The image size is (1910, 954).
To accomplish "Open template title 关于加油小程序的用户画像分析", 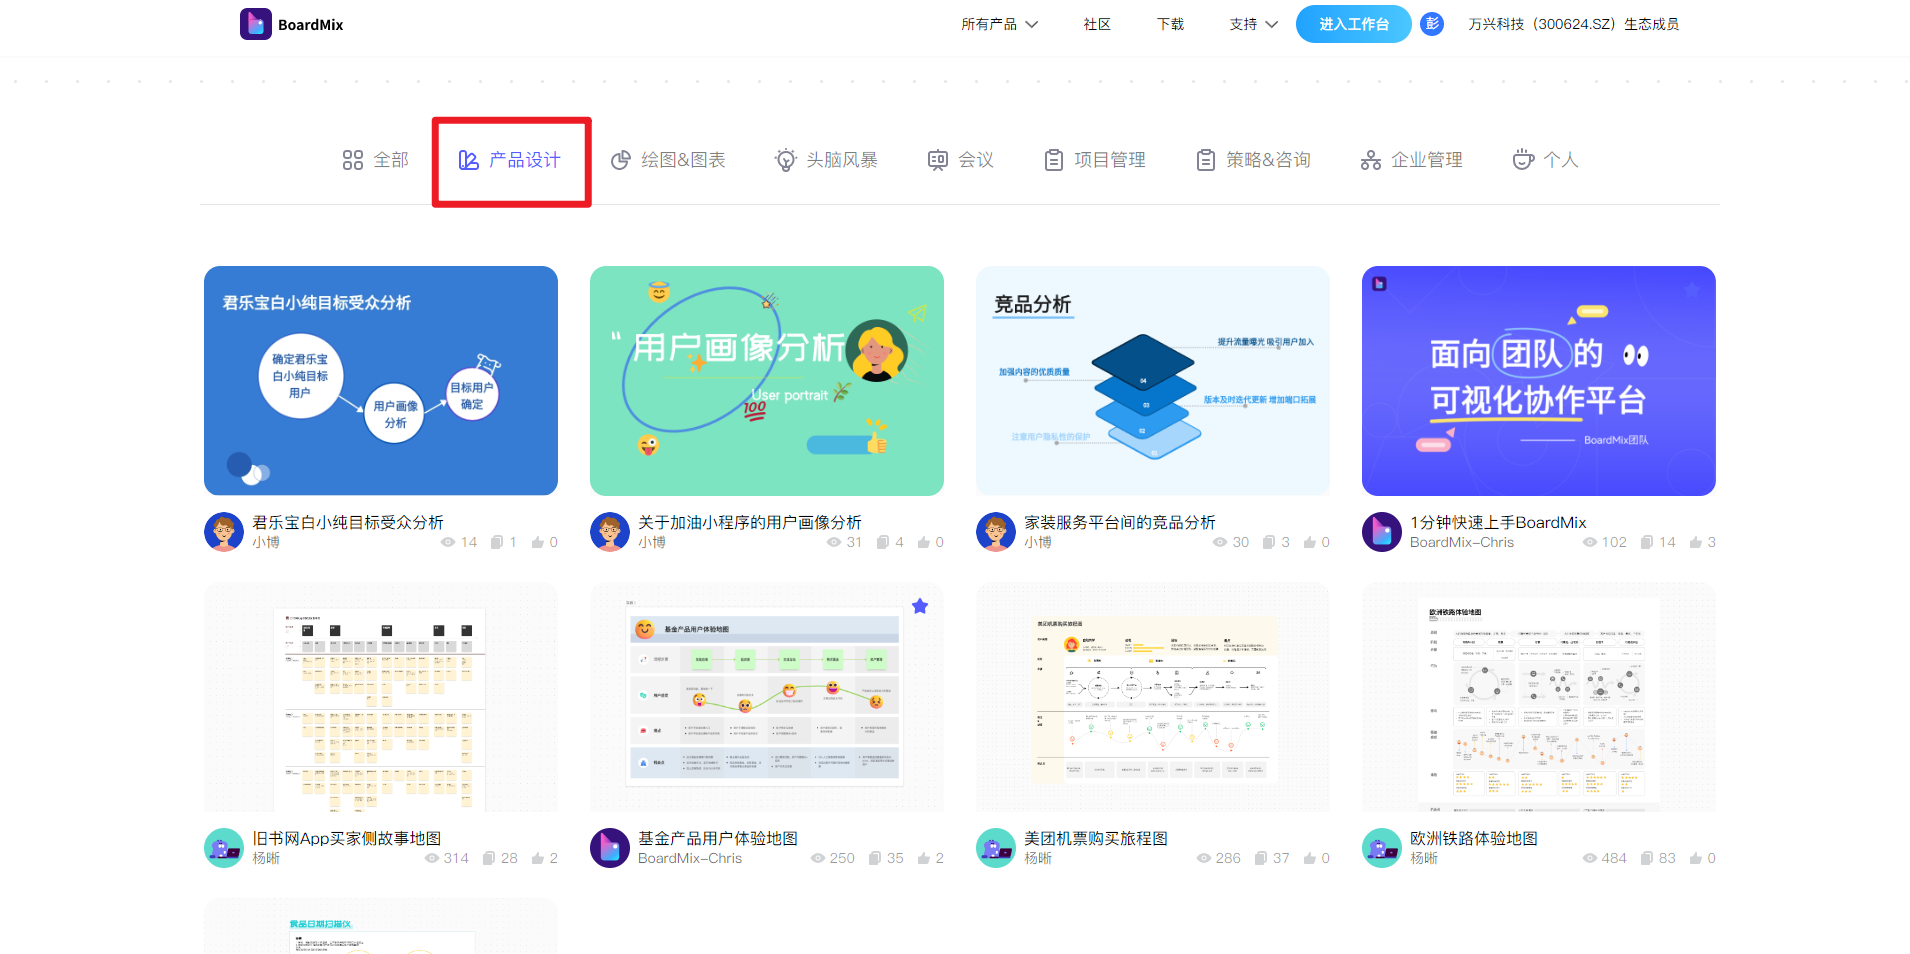I will [x=750, y=522].
